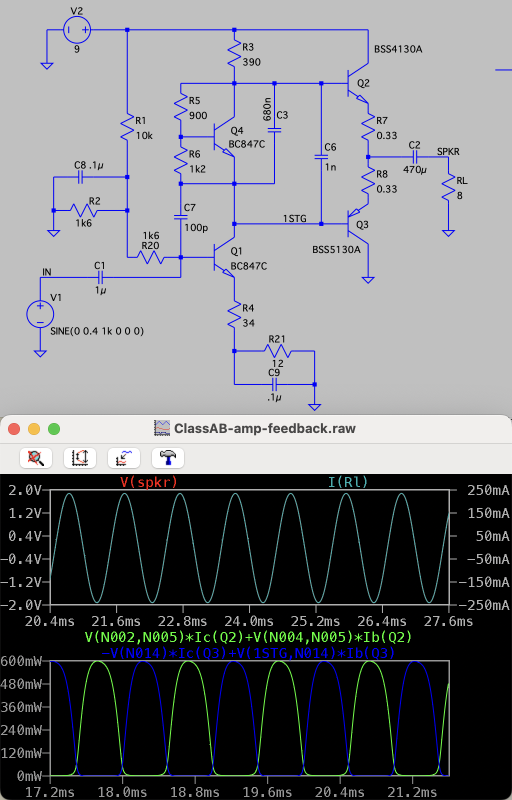Click the zoom-to-fit magnifier toolbar icon
This screenshot has height=800, width=512.
coord(36,458)
